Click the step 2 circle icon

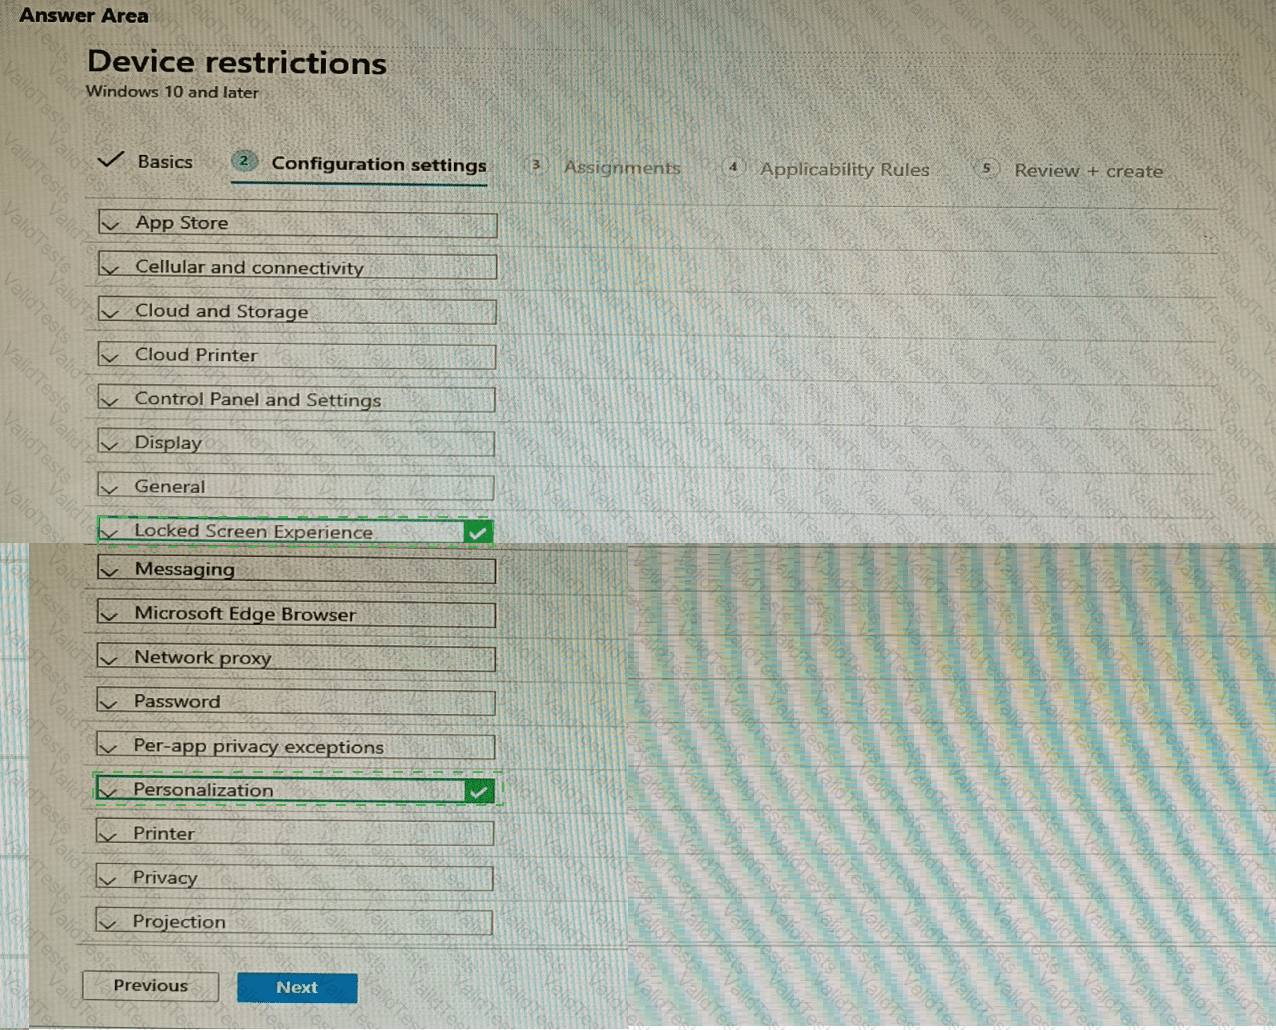pos(244,161)
